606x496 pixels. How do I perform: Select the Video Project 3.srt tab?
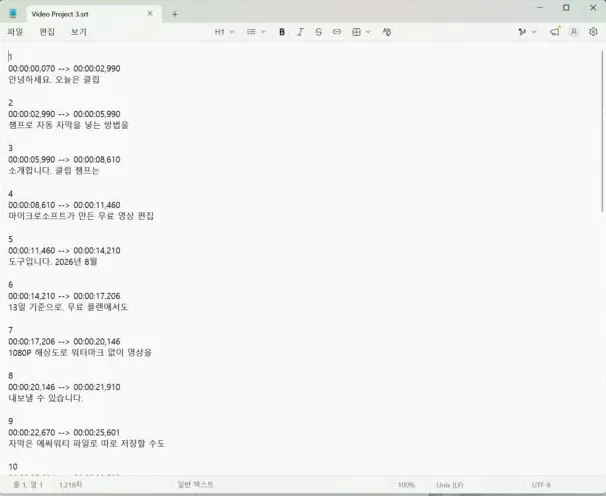click(x=93, y=14)
